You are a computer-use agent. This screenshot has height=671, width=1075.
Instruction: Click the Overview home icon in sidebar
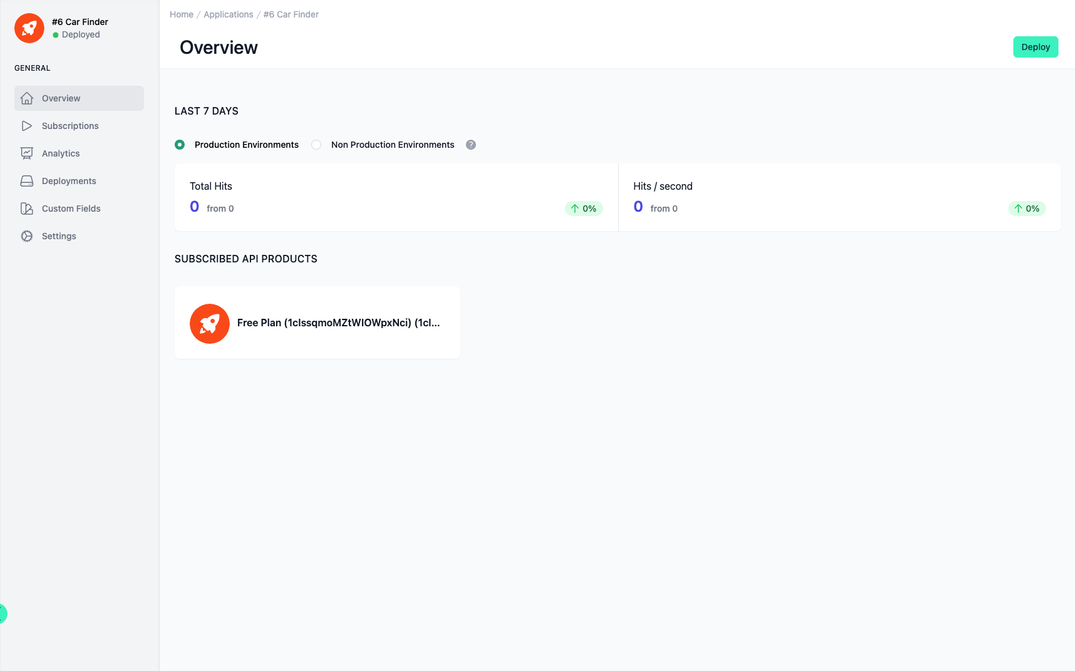tap(27, 98)
